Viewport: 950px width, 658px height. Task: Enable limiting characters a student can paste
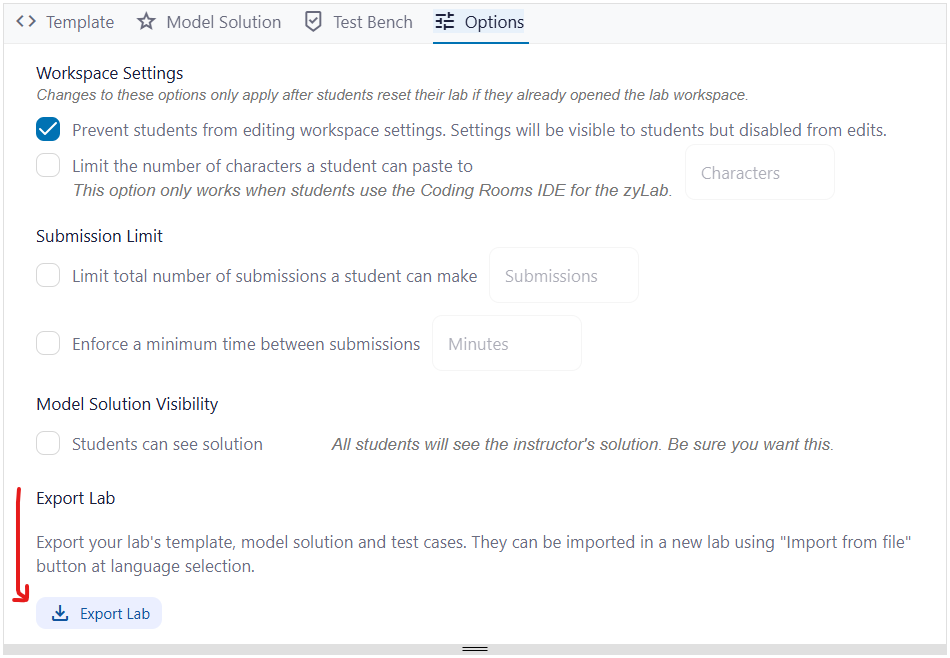(47, 166)
